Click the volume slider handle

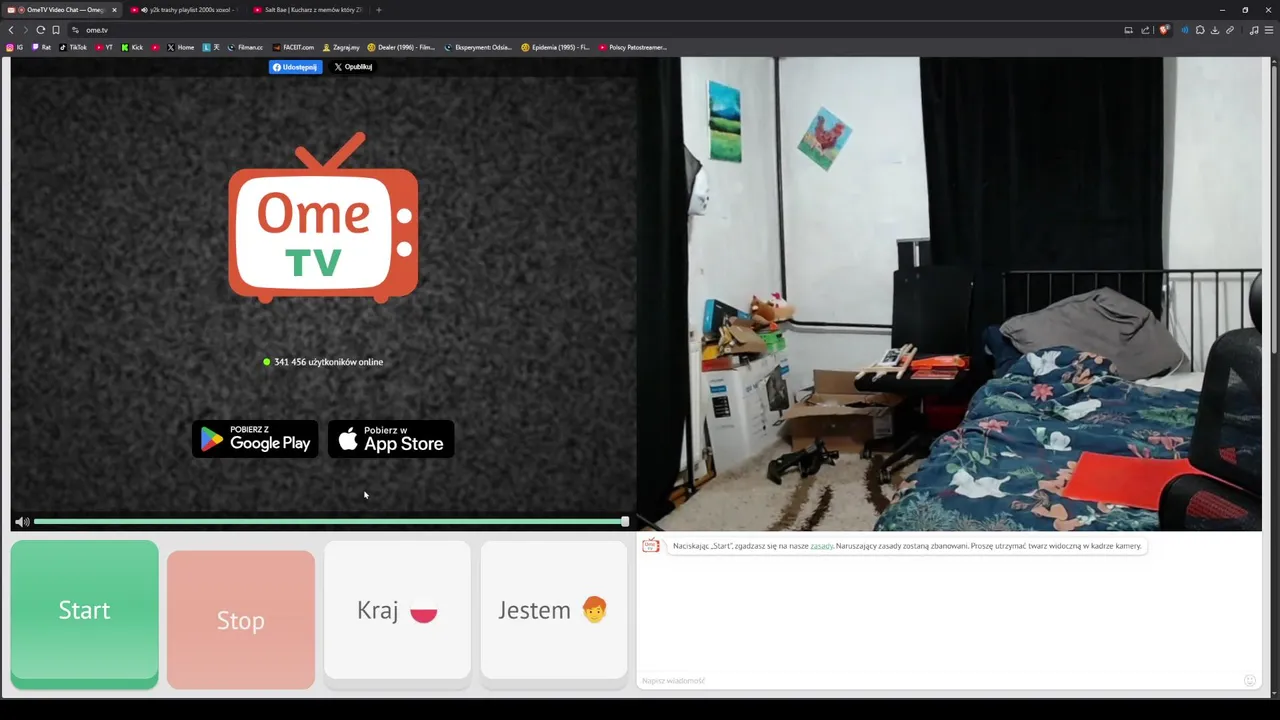click(625, 522)
